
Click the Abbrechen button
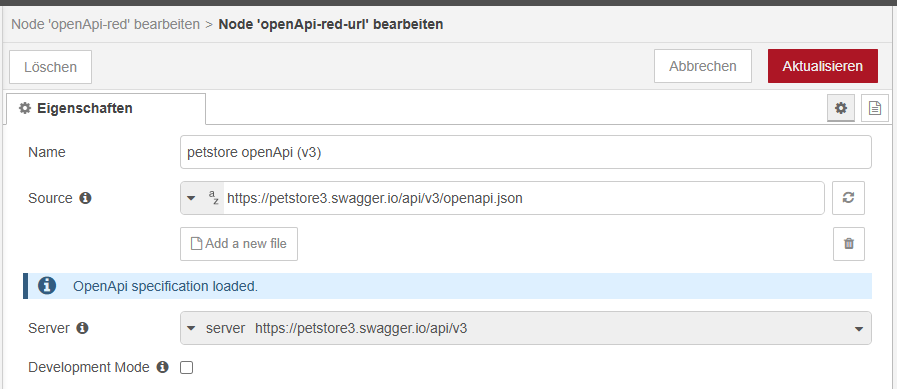click(703, 66)
